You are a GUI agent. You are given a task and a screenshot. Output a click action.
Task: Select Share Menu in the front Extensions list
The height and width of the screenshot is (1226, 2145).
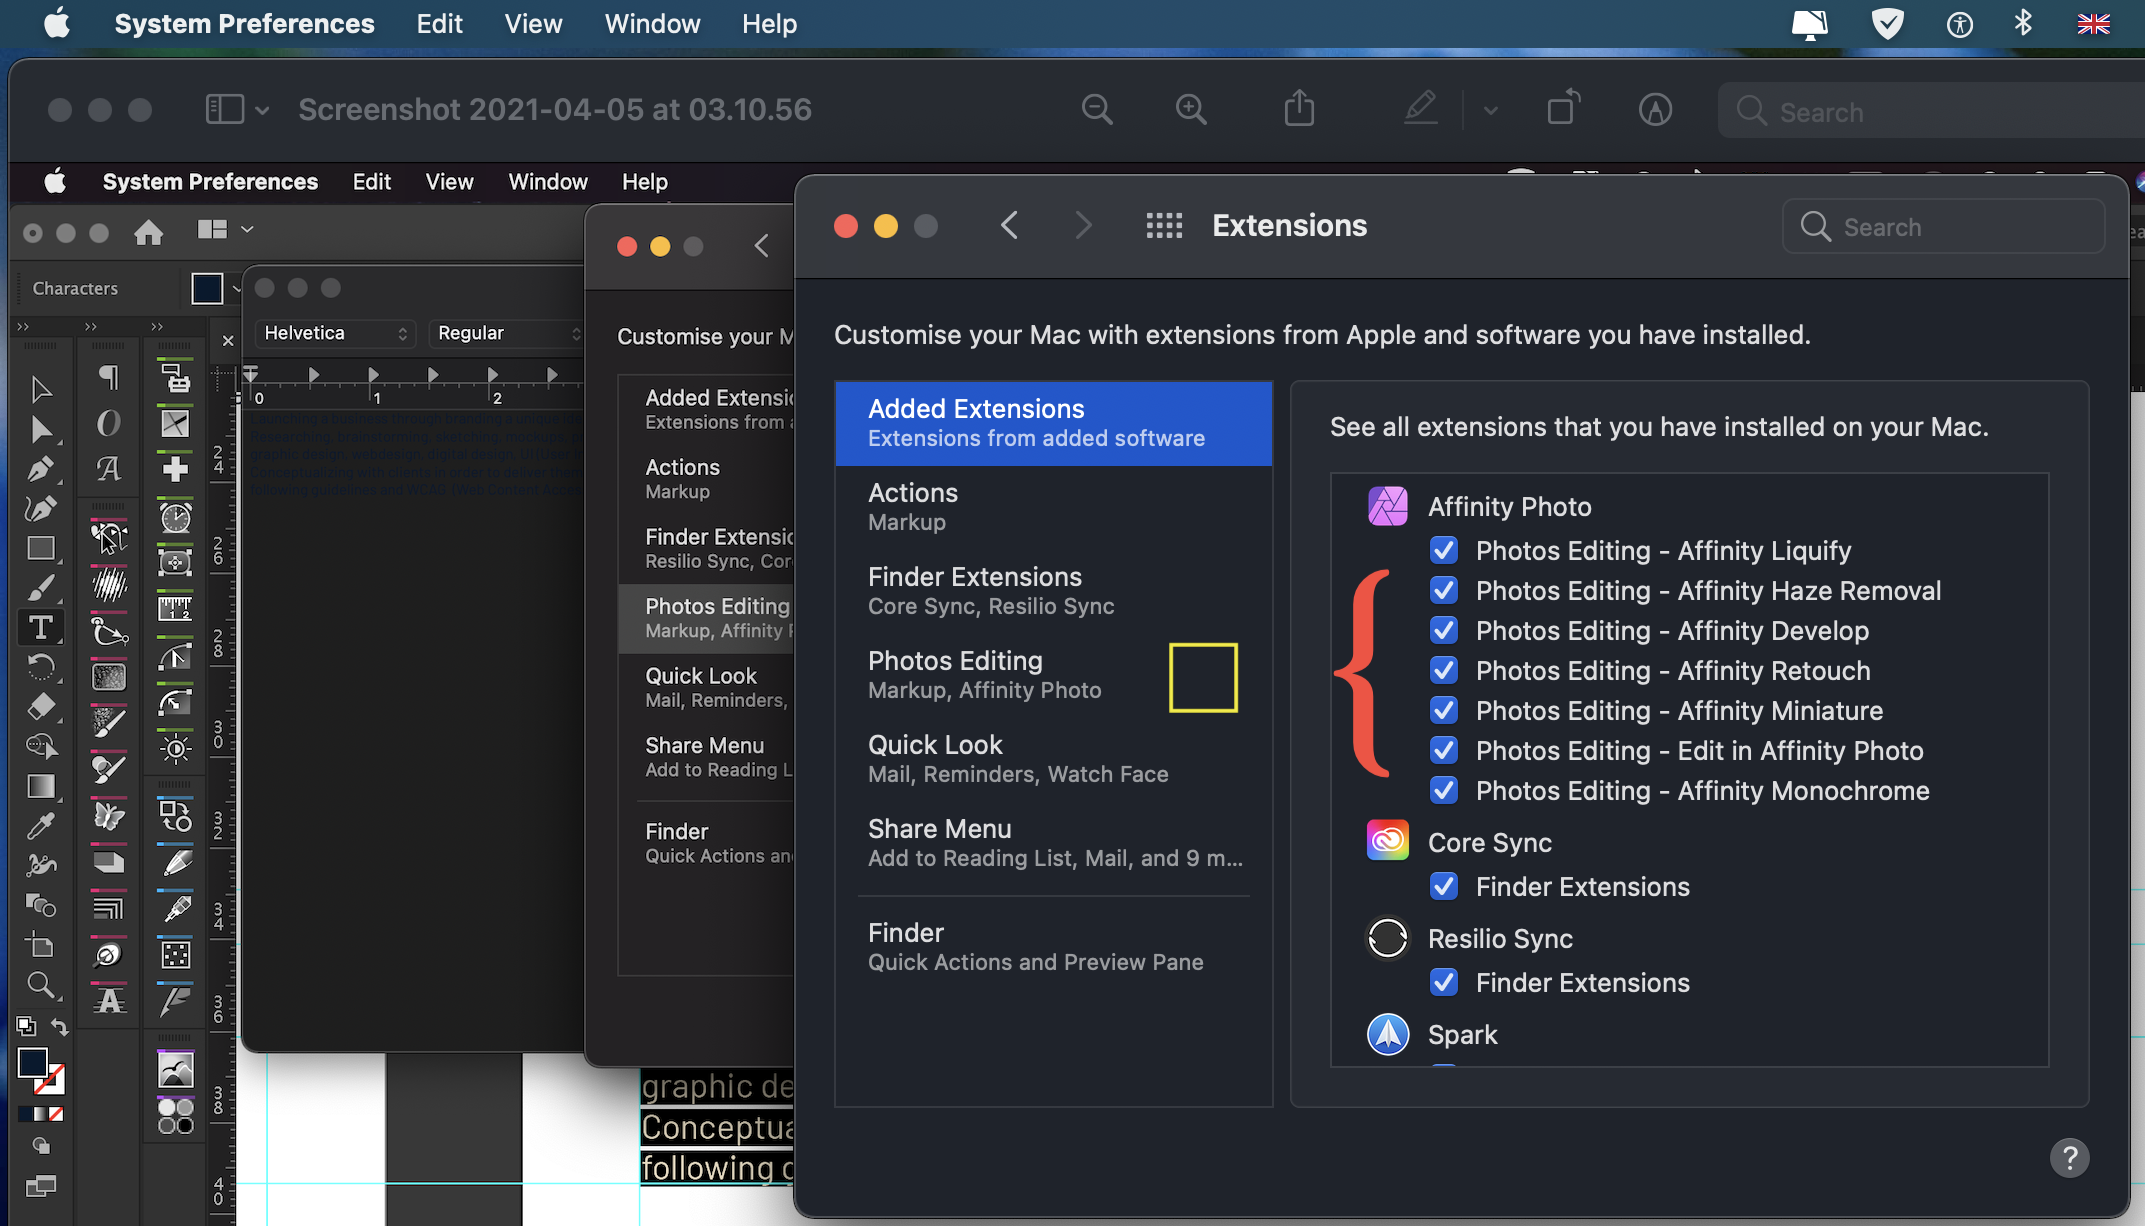[x=1053, y=843]
